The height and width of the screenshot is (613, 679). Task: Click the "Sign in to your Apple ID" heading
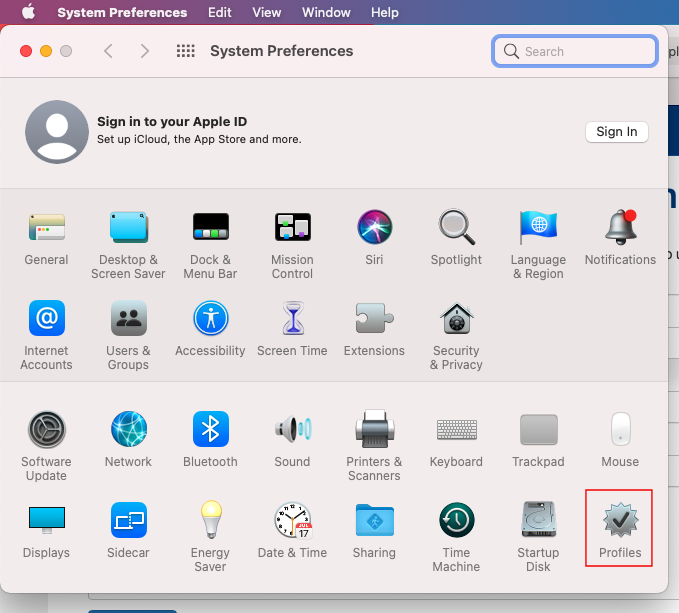click(172, 122)
